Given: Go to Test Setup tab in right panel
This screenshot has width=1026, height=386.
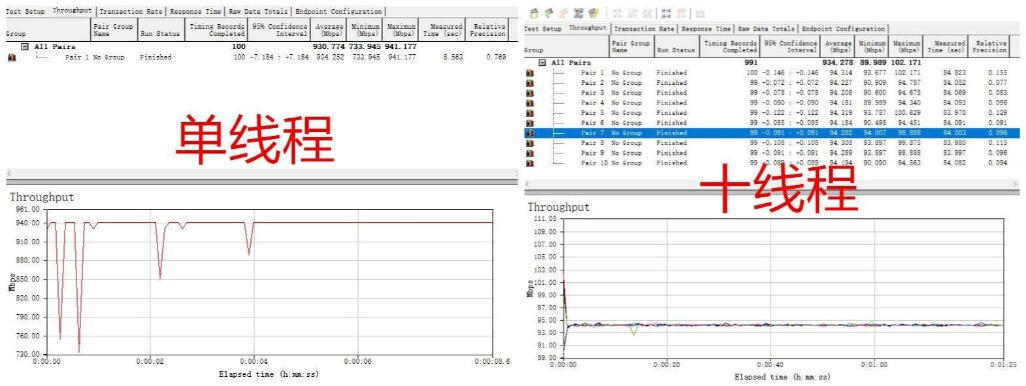Looking at the screenshot, I should point(543,29).
